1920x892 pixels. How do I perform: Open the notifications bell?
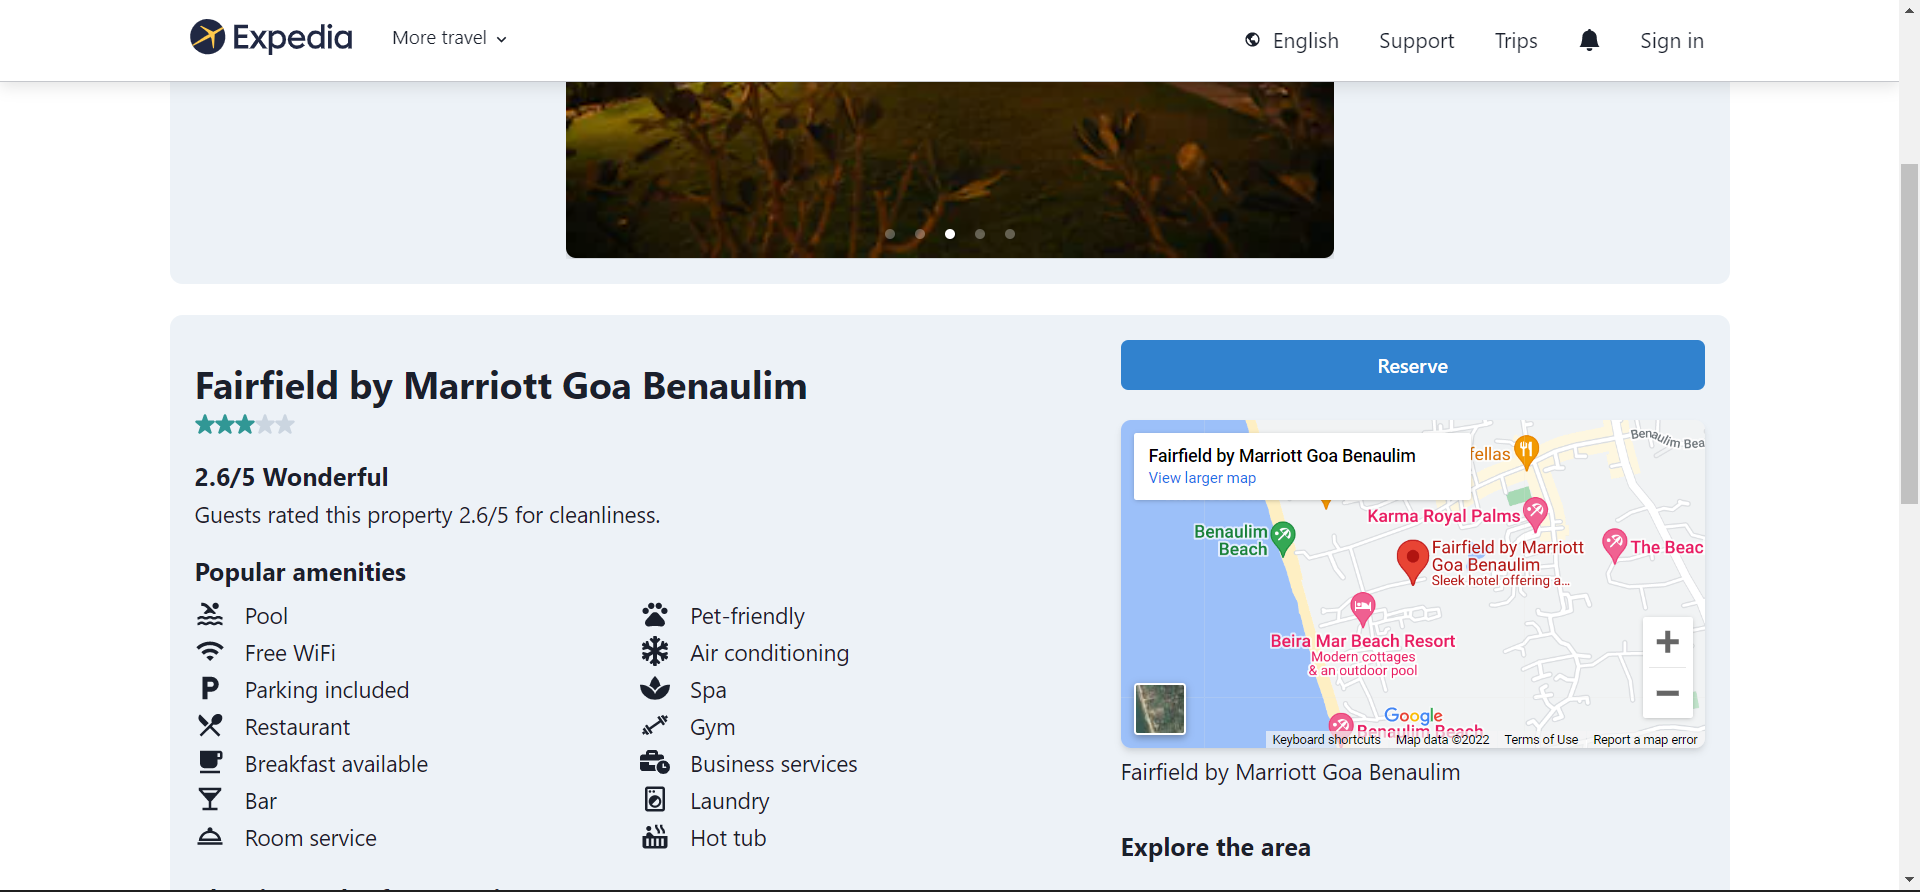1589,40
